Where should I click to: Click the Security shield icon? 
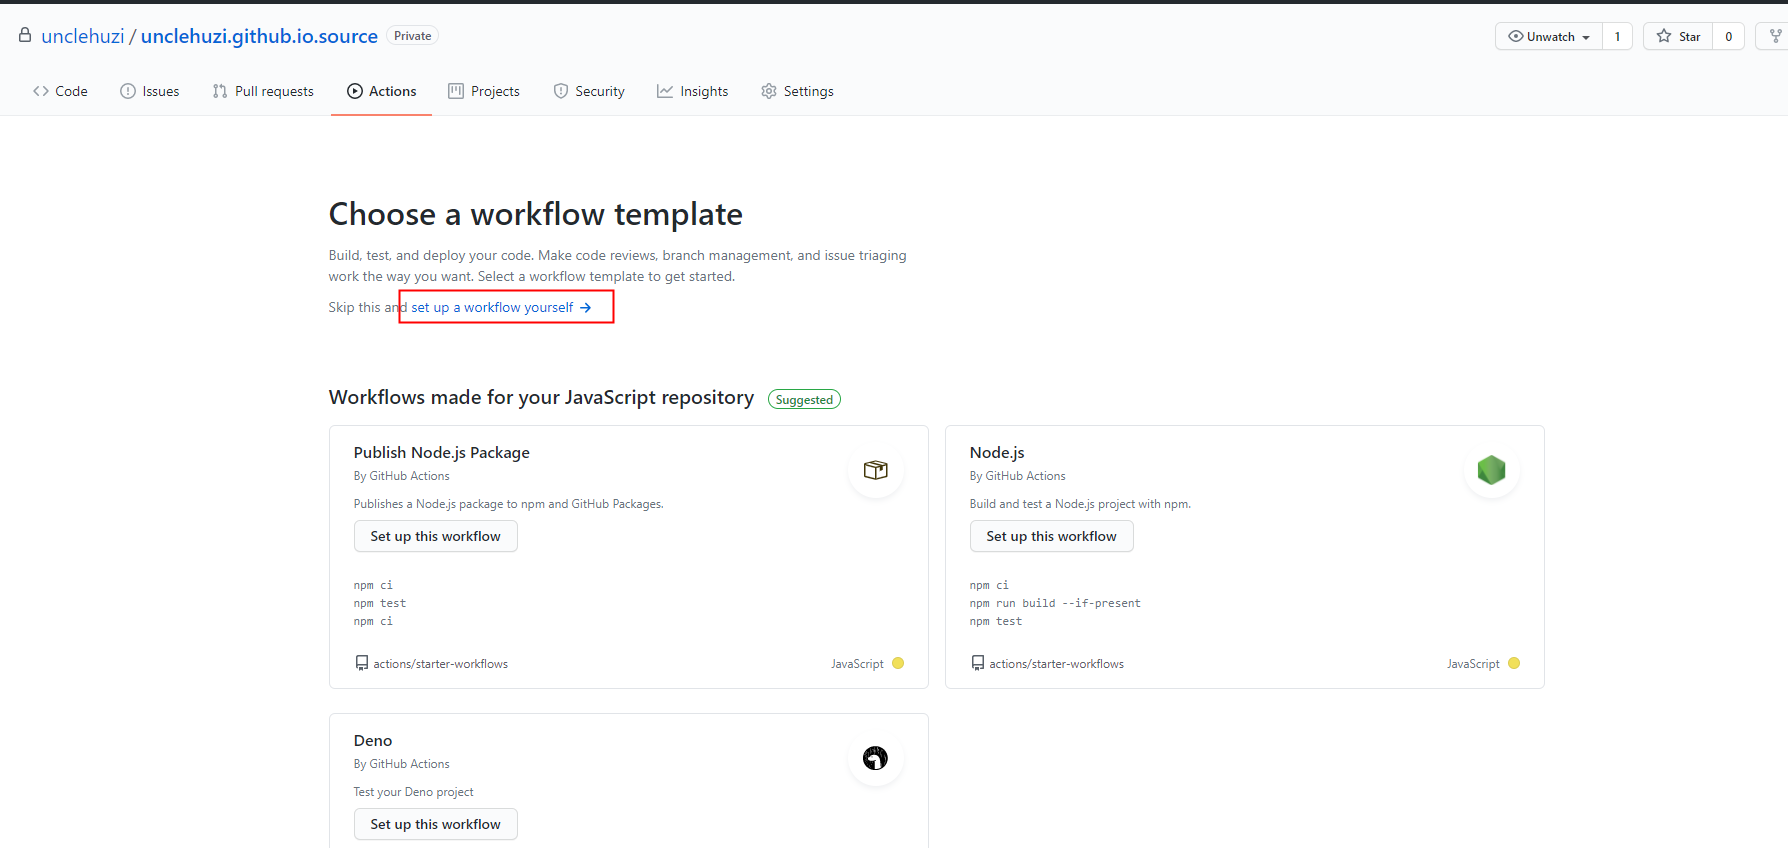[561, 91]
